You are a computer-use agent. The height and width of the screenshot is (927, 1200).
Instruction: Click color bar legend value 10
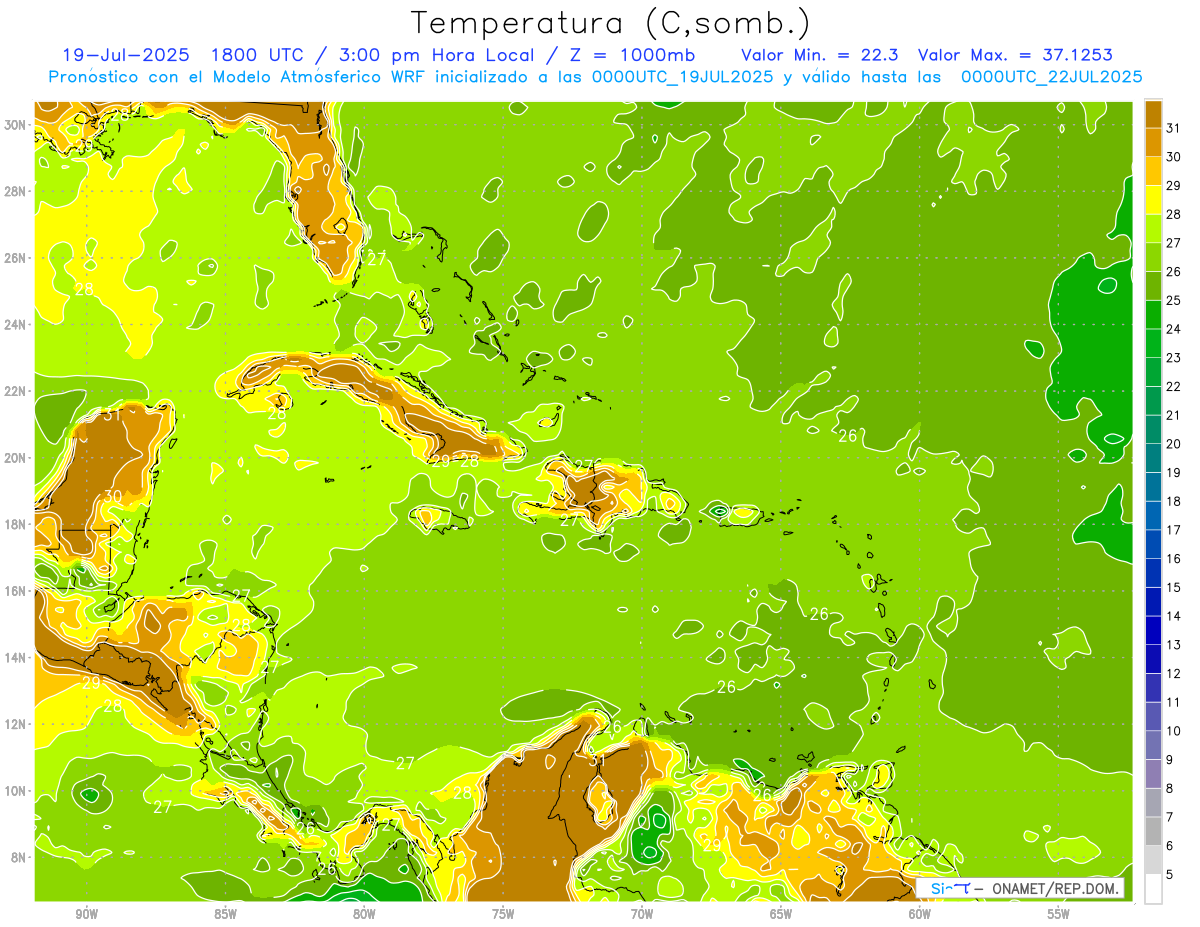pyautogui.click(x=1173, y=731)
